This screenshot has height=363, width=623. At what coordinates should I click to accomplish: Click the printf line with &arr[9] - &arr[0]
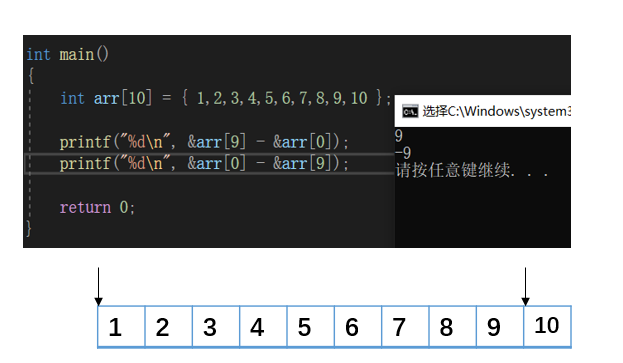coord(204,142)
